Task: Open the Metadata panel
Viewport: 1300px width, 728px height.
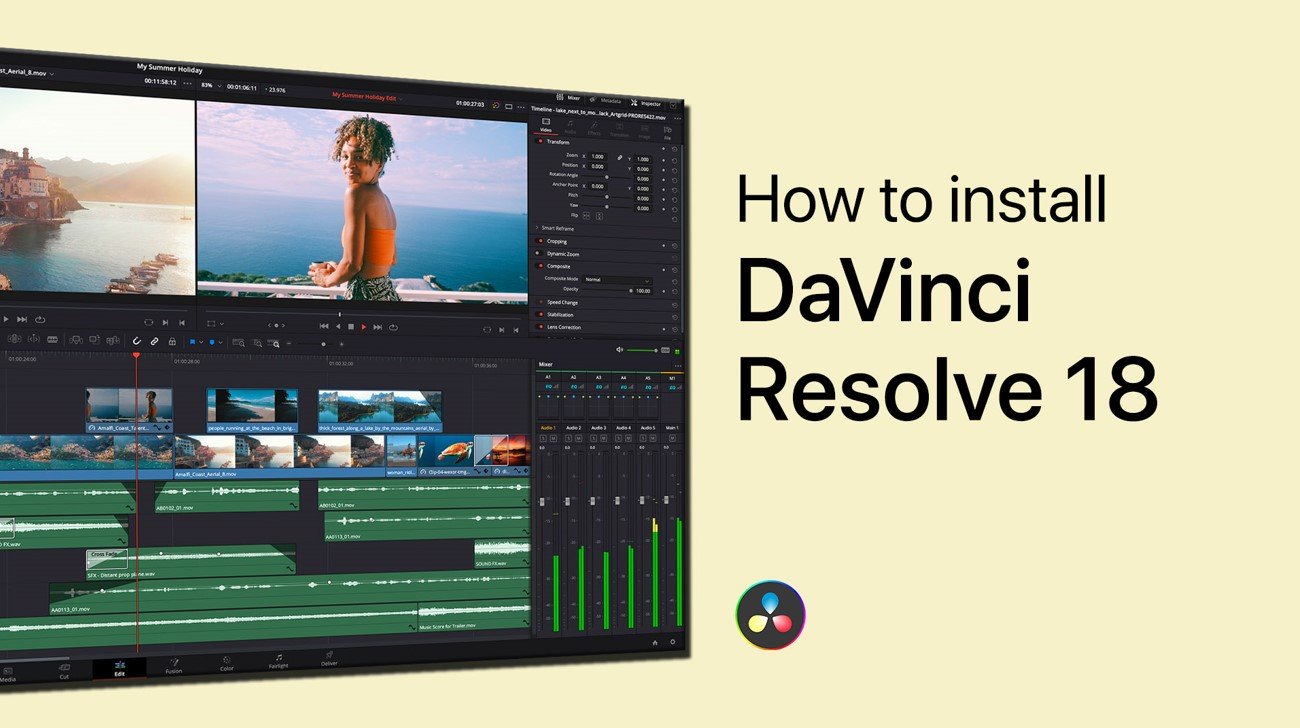Action: (612, 100)
